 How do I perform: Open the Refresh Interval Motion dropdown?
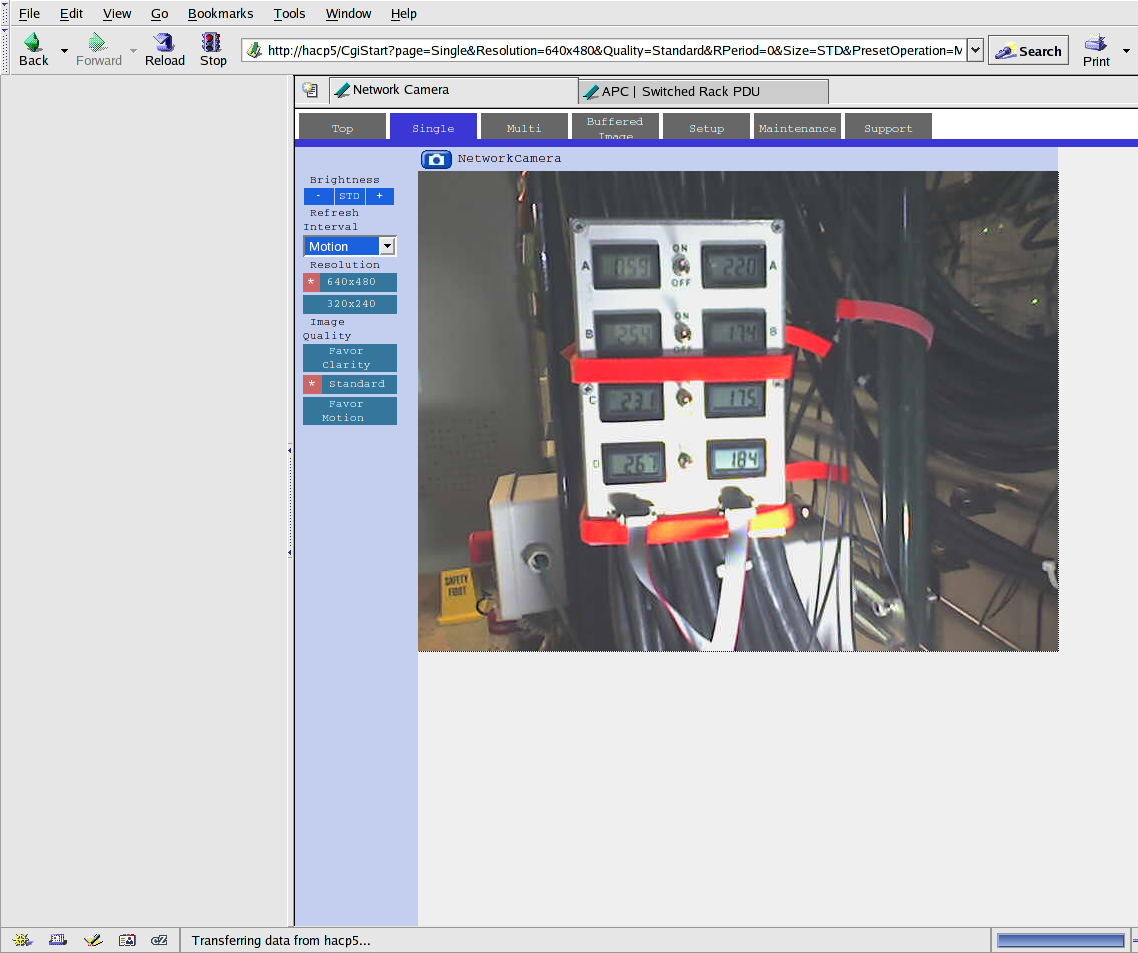[350, 246]
